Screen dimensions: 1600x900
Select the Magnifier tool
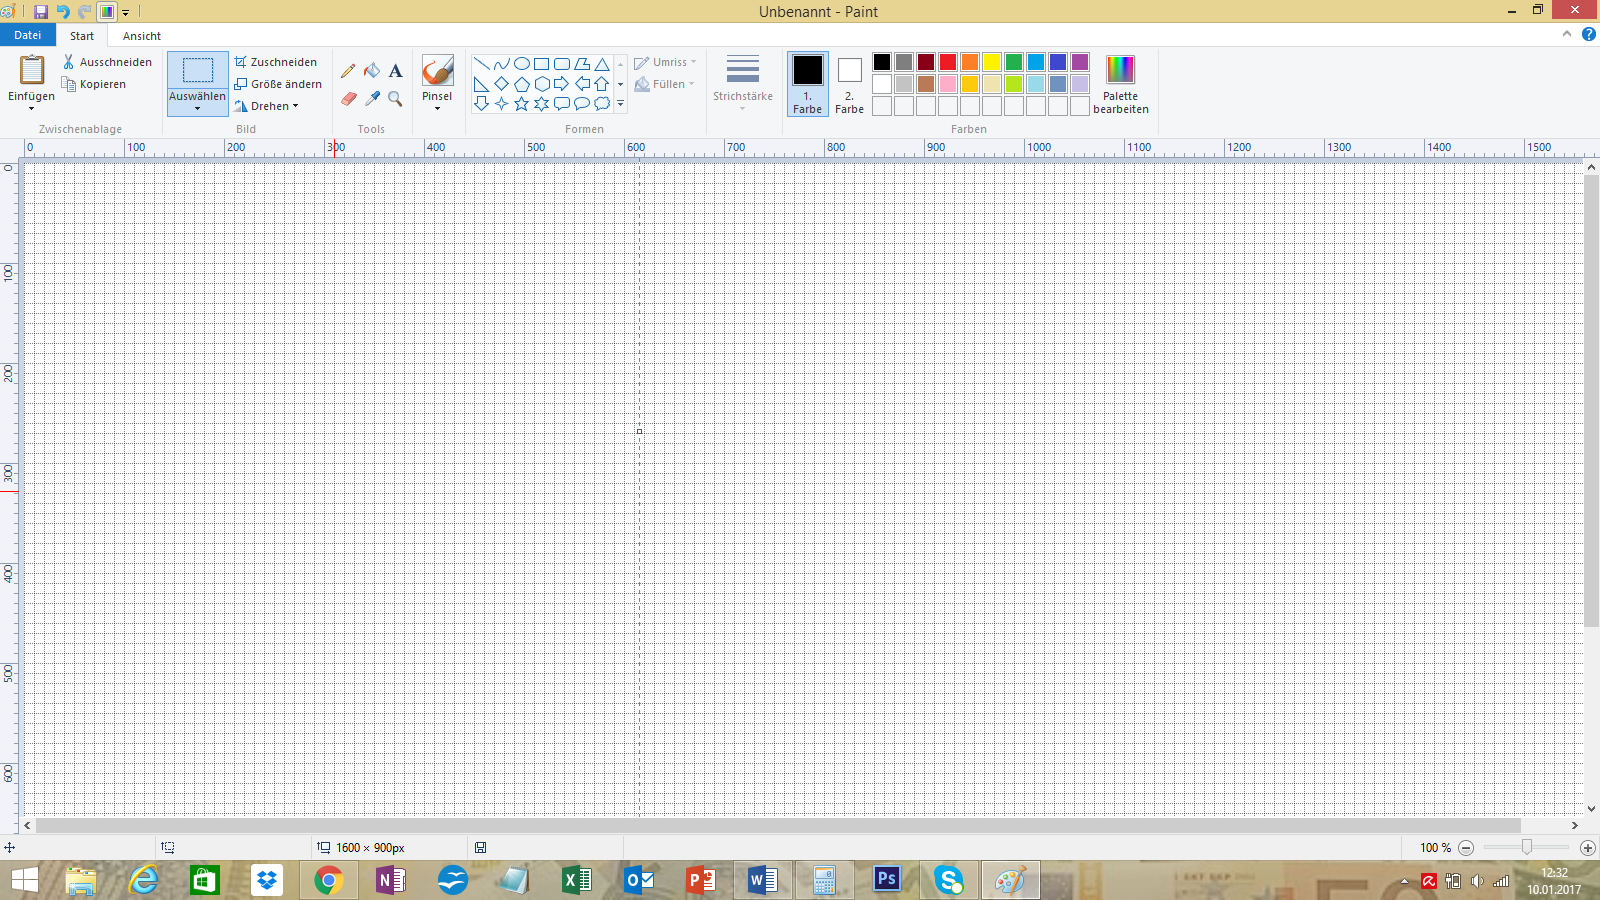point(396,98)
